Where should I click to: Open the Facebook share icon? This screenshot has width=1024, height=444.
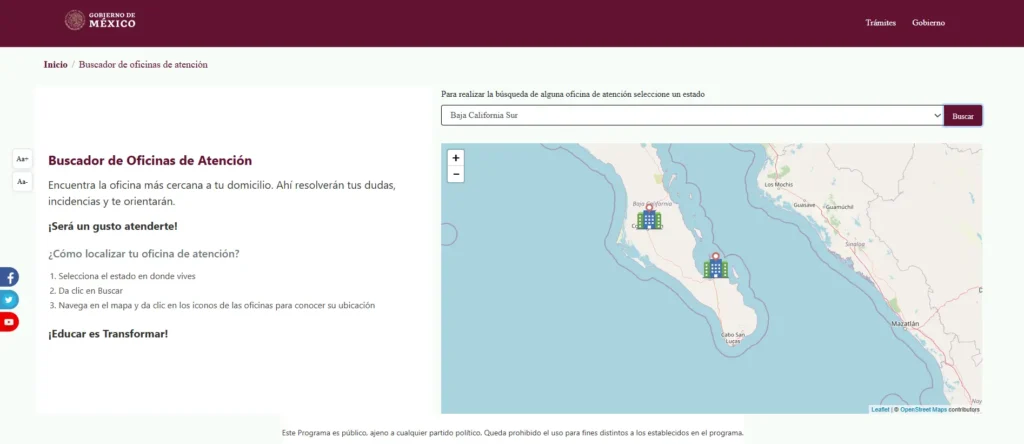pyautogui.click(x=8, y=277)
